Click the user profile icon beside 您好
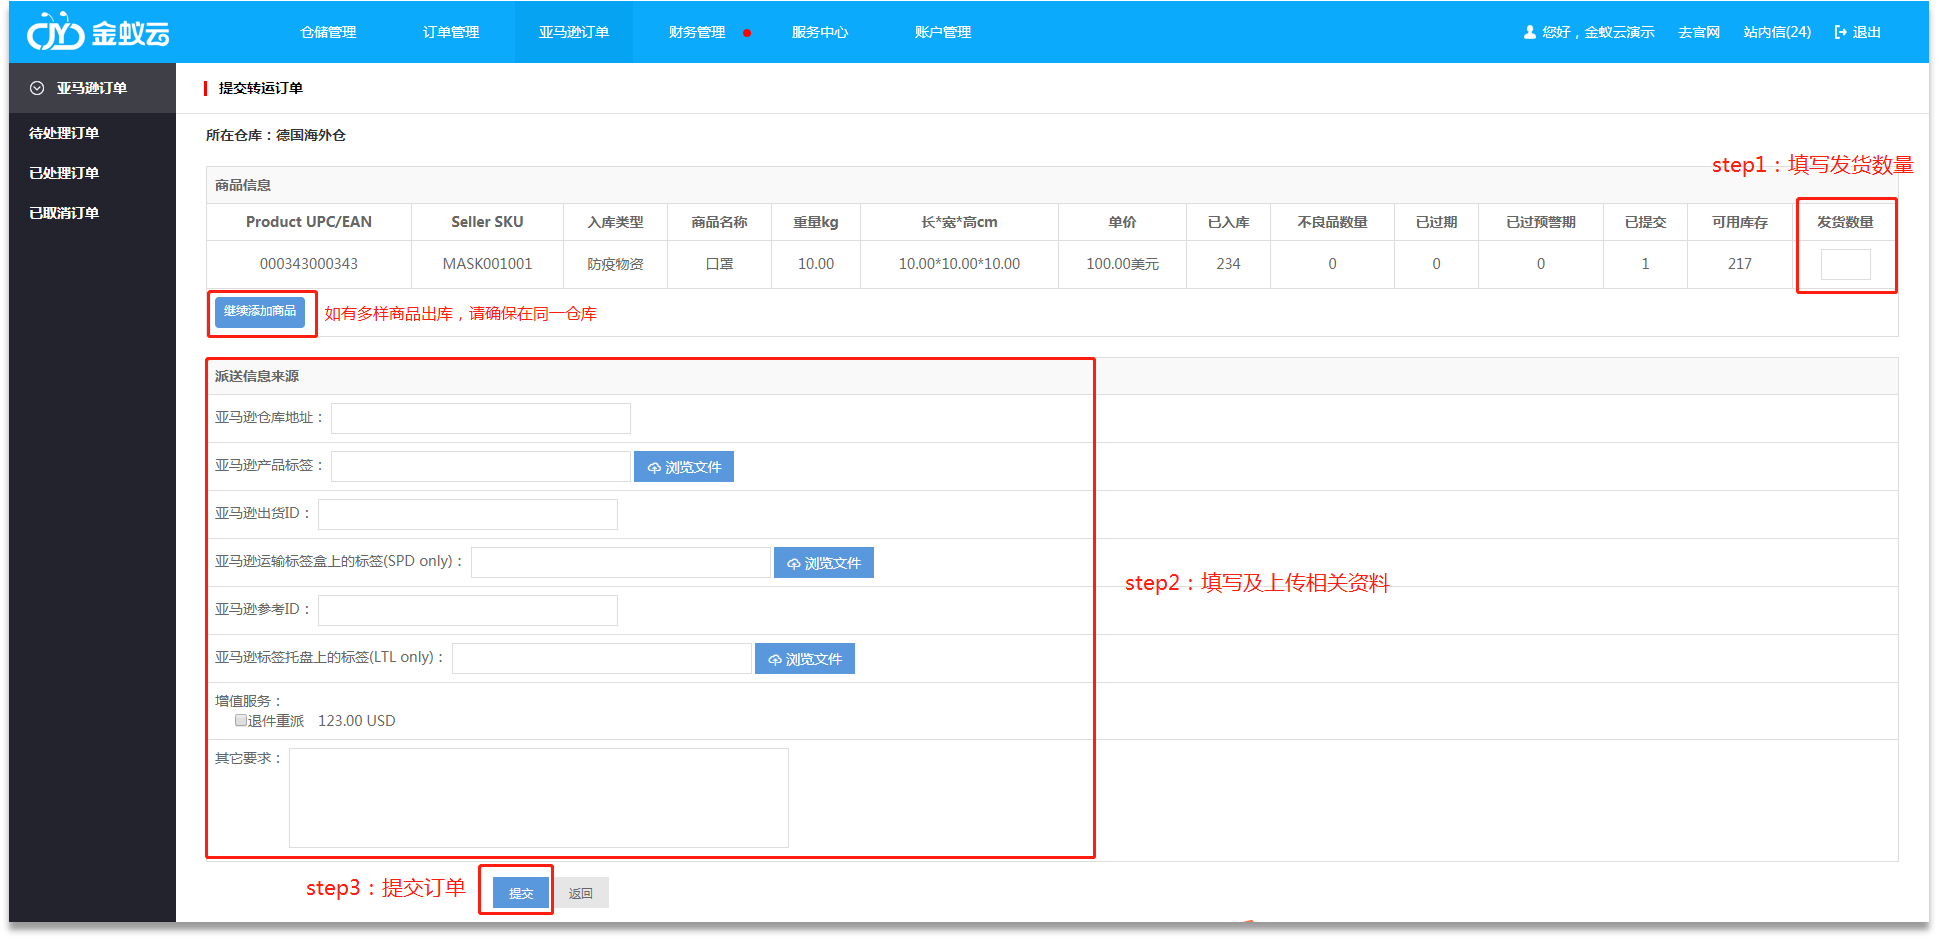Screen dimensions: 1938x938 (1529, 32)
